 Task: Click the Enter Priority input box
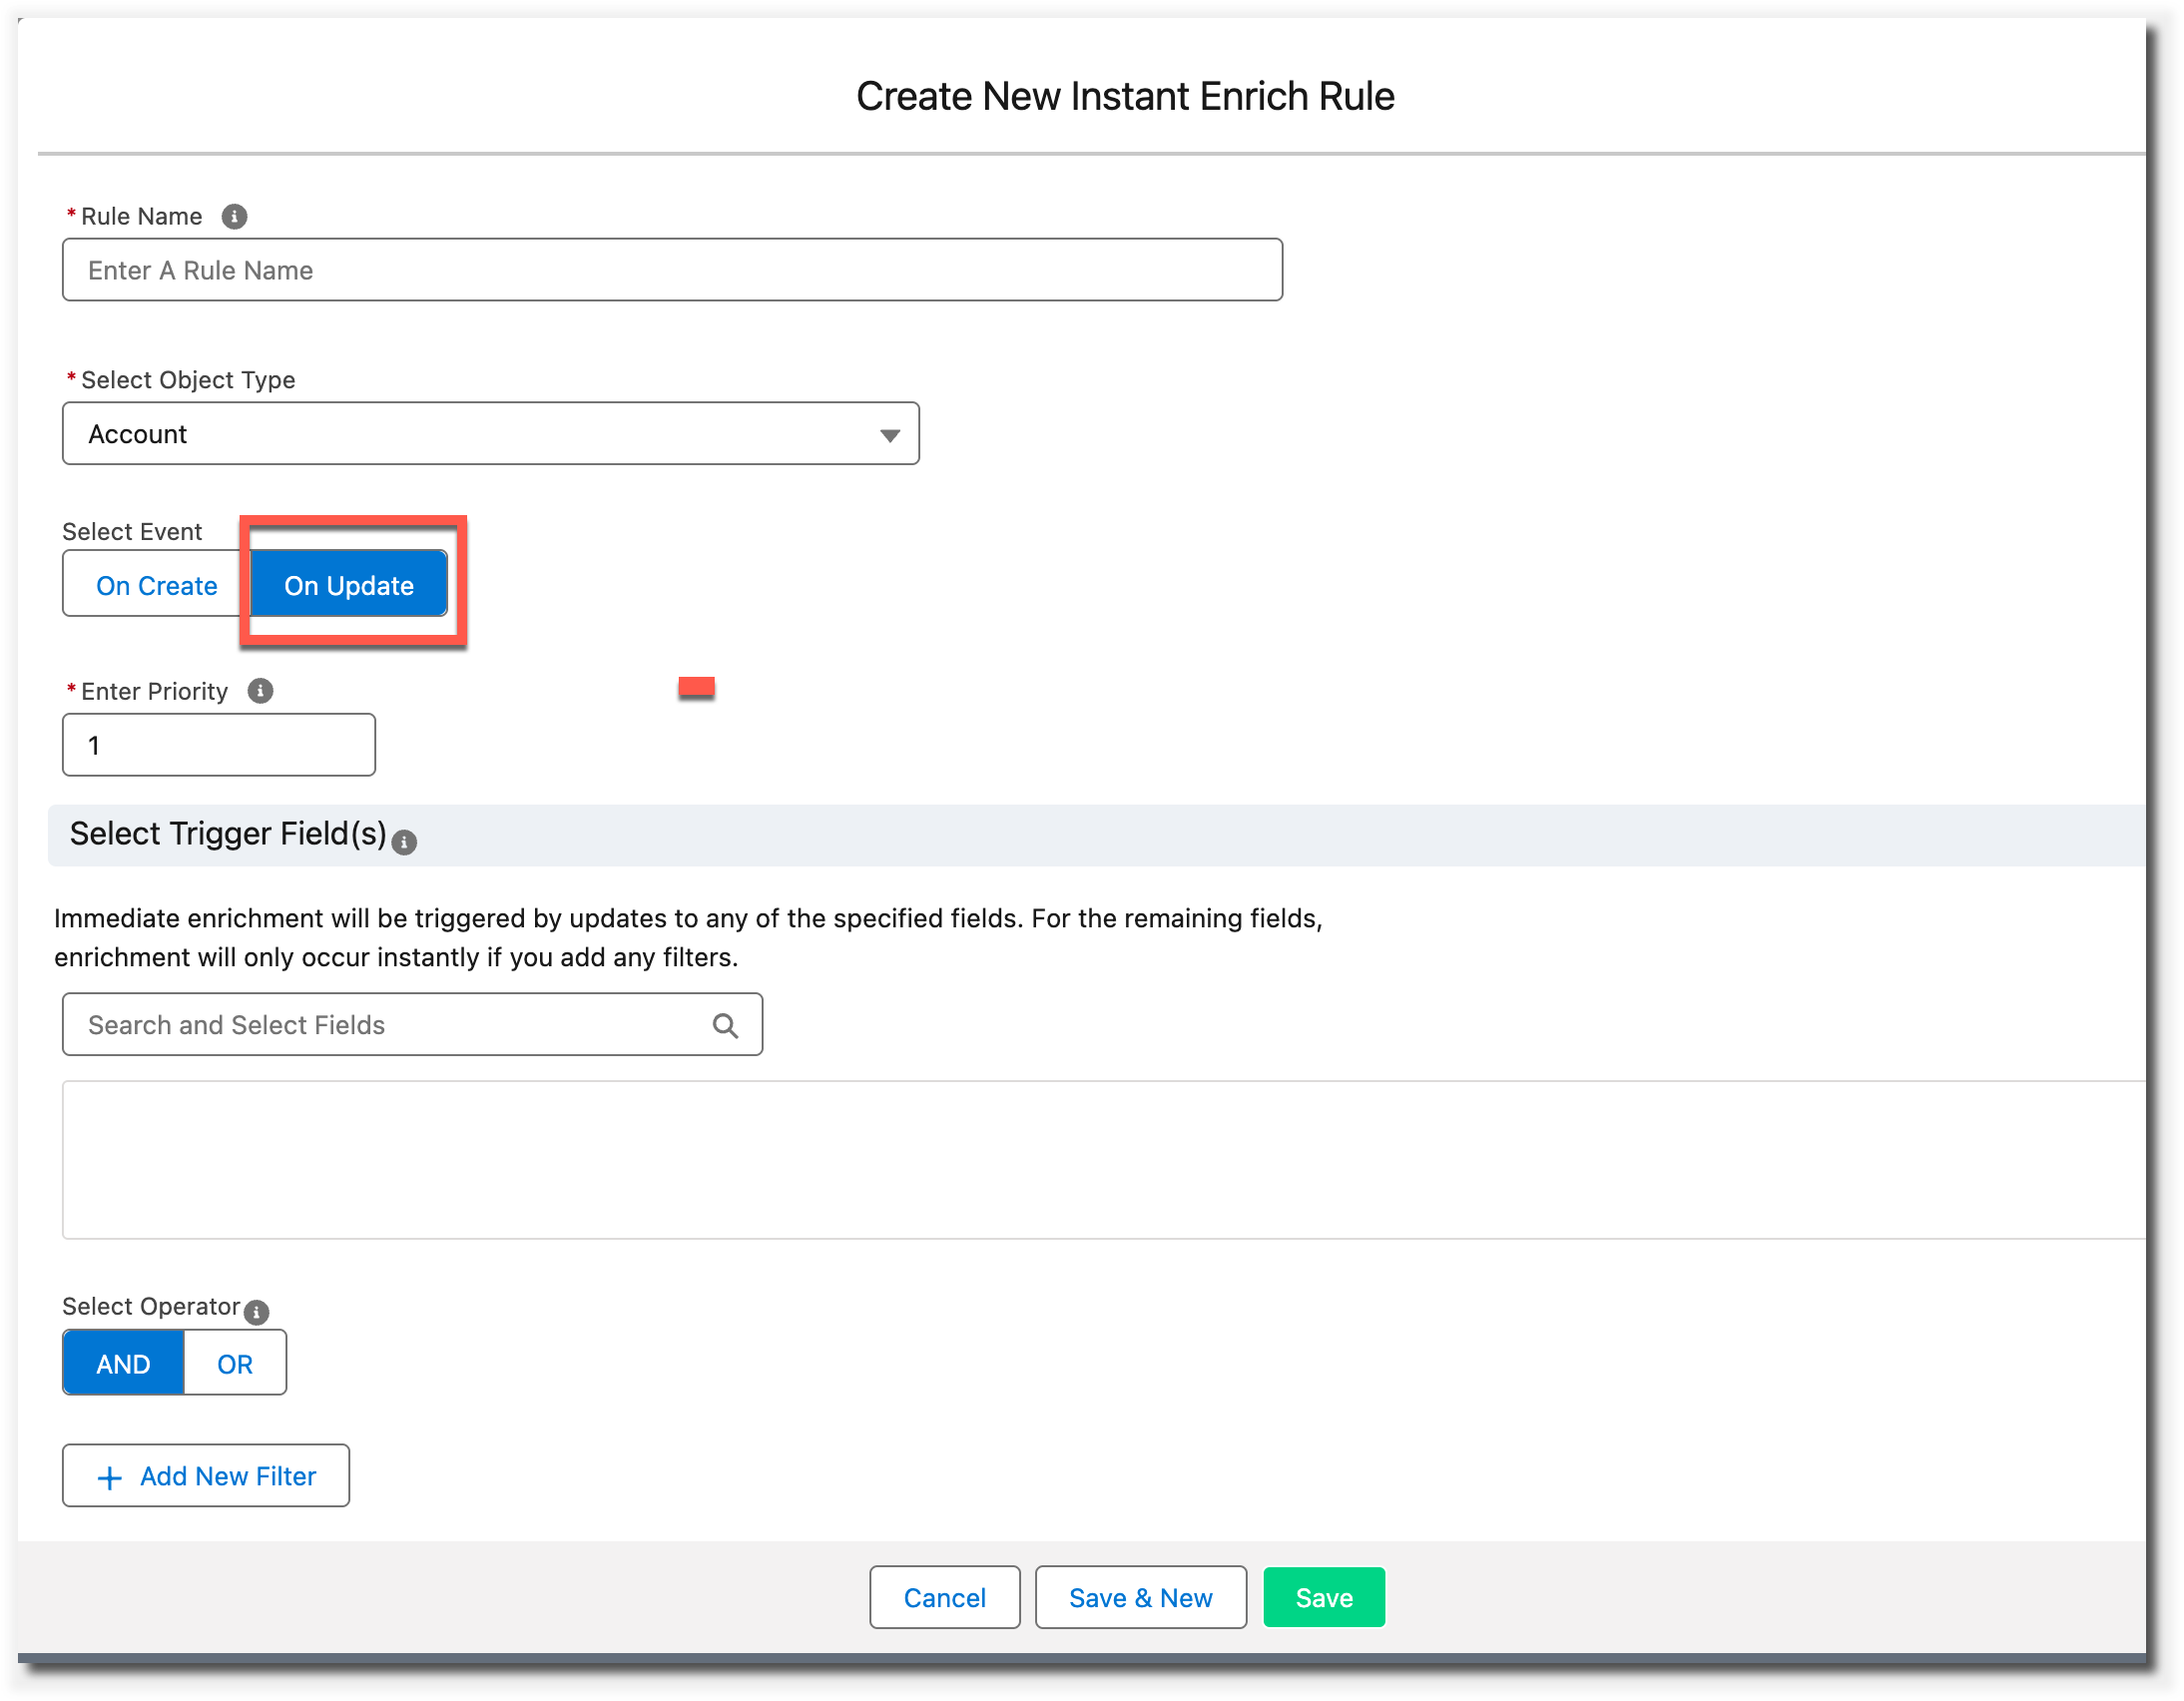[x=219, y=745]
